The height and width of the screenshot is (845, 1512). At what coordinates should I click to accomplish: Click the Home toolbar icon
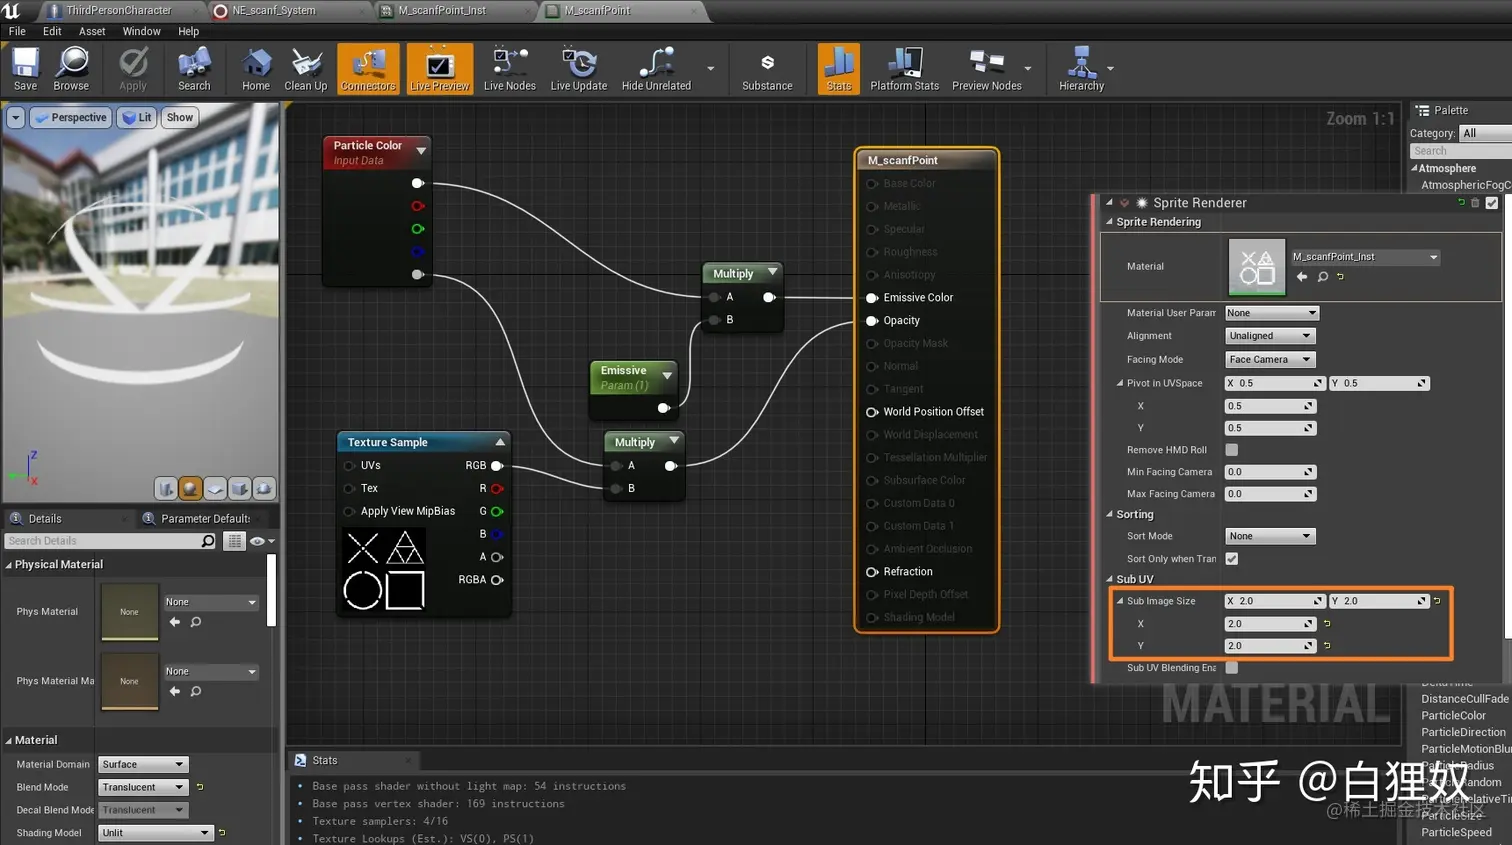click(x=256, y=69)
